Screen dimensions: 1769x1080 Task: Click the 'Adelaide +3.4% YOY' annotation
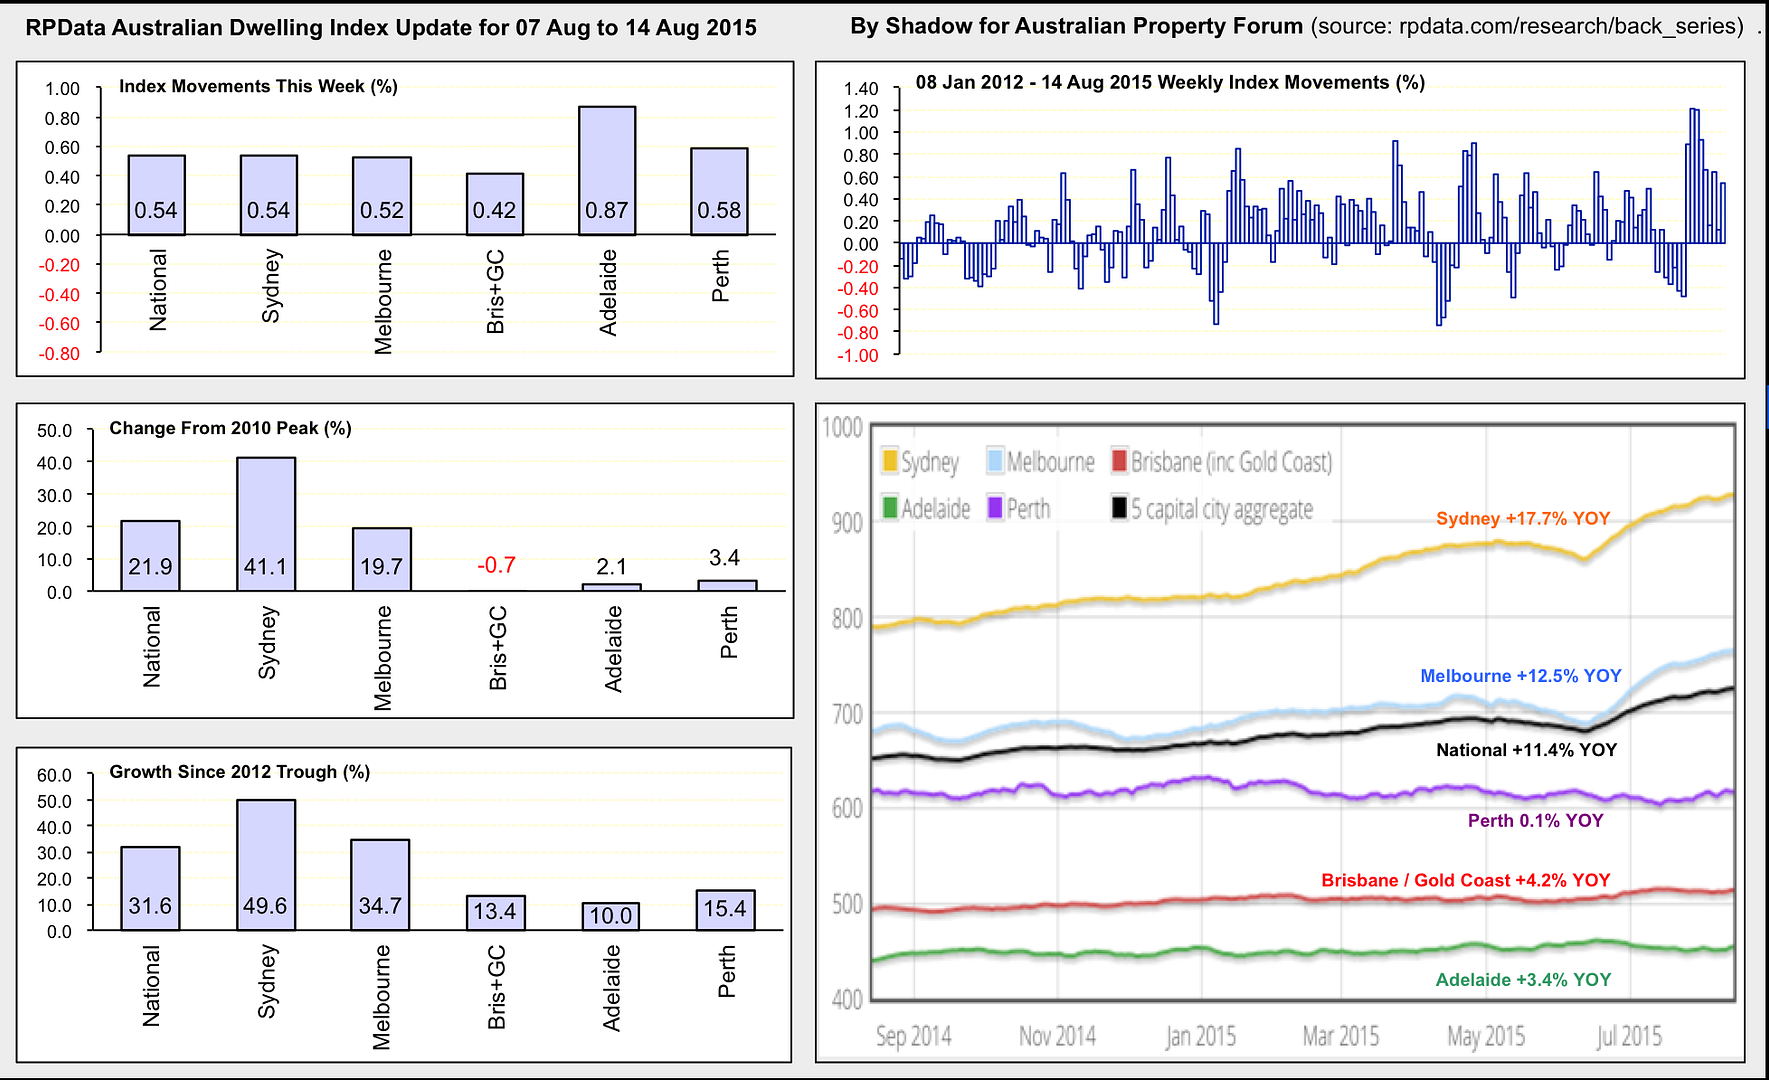(1522, 980)
